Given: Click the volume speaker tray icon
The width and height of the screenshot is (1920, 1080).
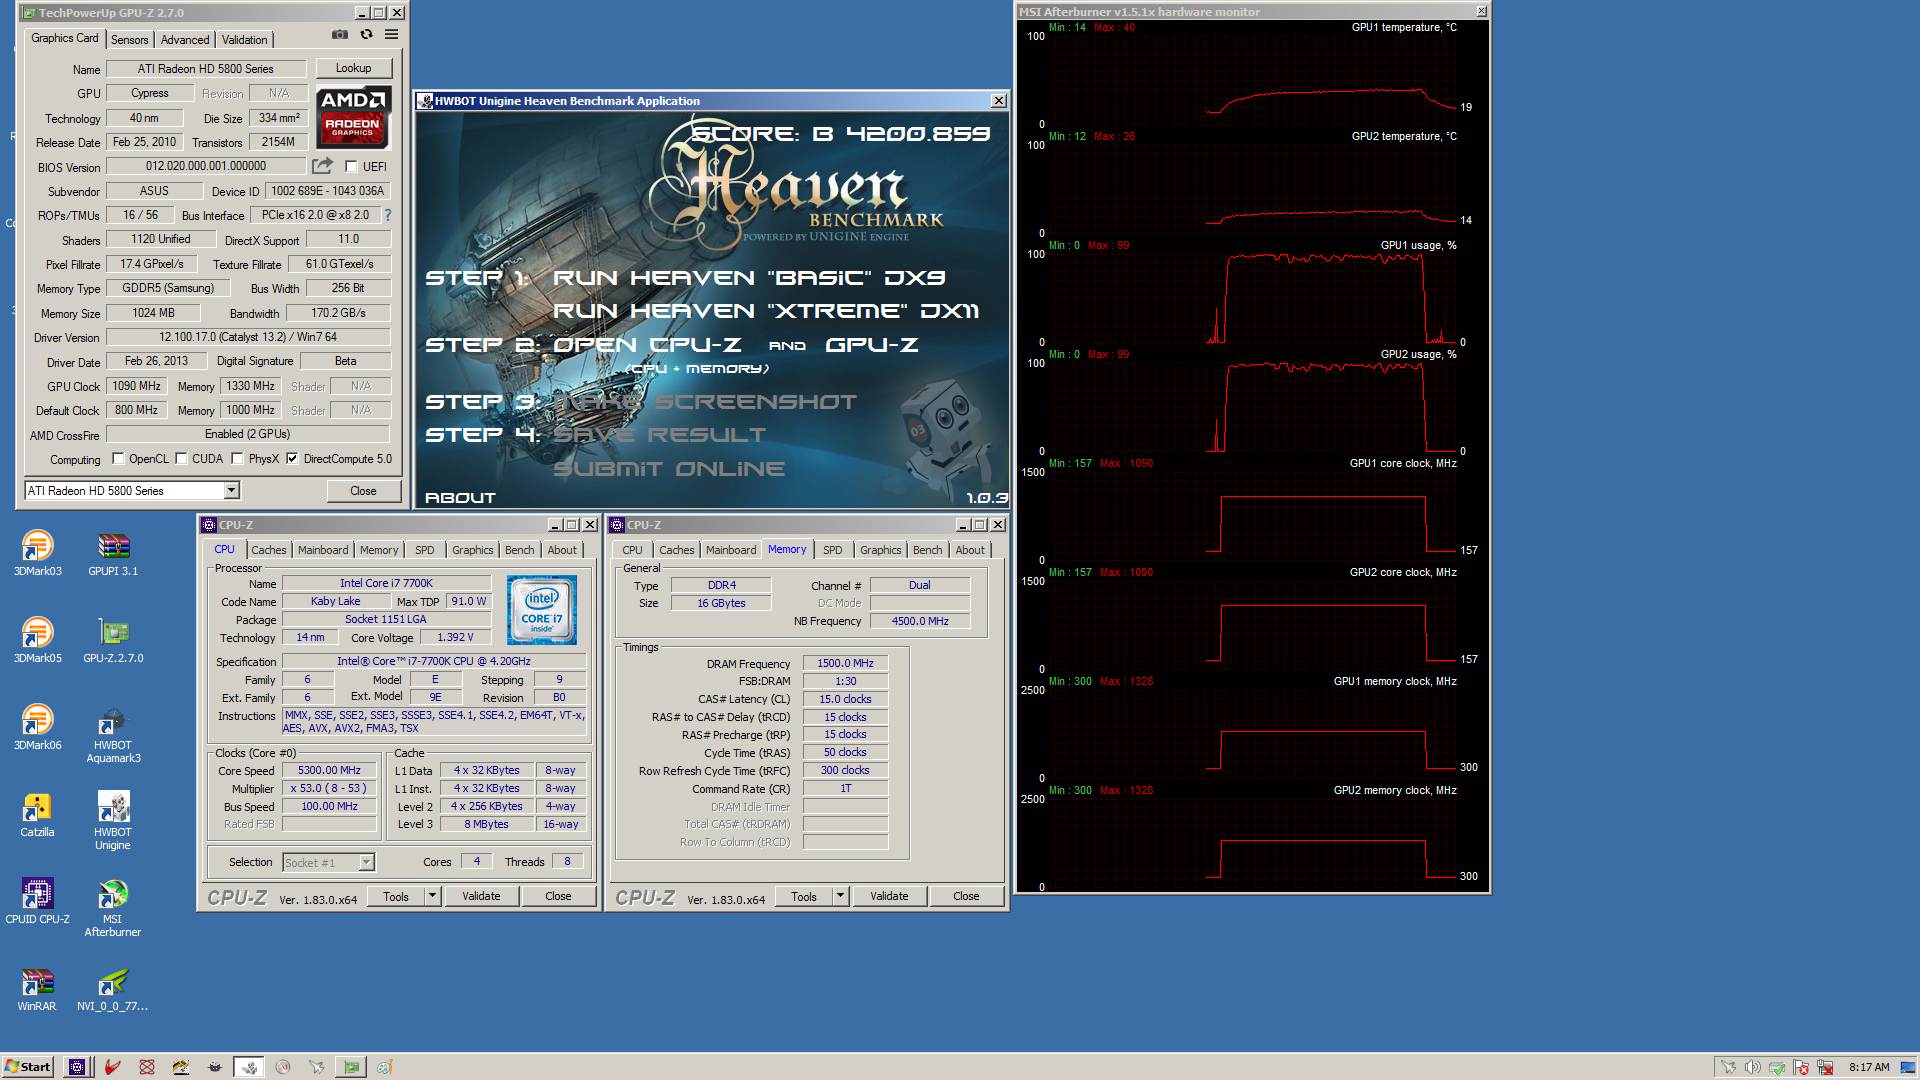Looking at the screenshot, I should pyautogui.click(x=1752, y=1067).
